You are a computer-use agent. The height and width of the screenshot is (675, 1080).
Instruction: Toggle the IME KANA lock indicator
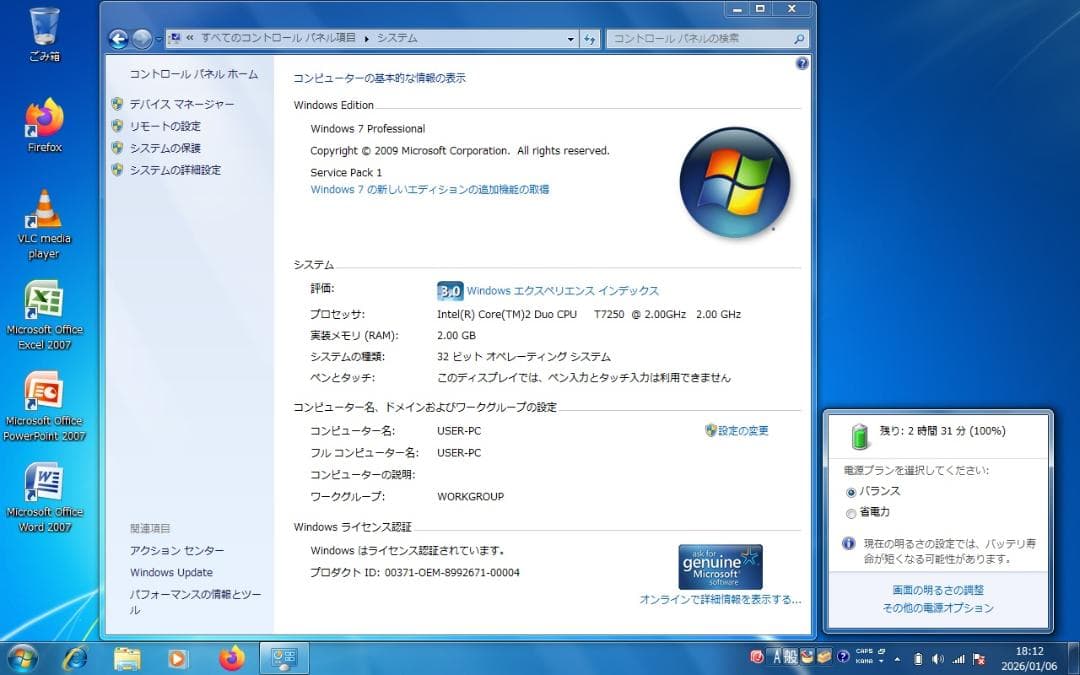point(864,661)
